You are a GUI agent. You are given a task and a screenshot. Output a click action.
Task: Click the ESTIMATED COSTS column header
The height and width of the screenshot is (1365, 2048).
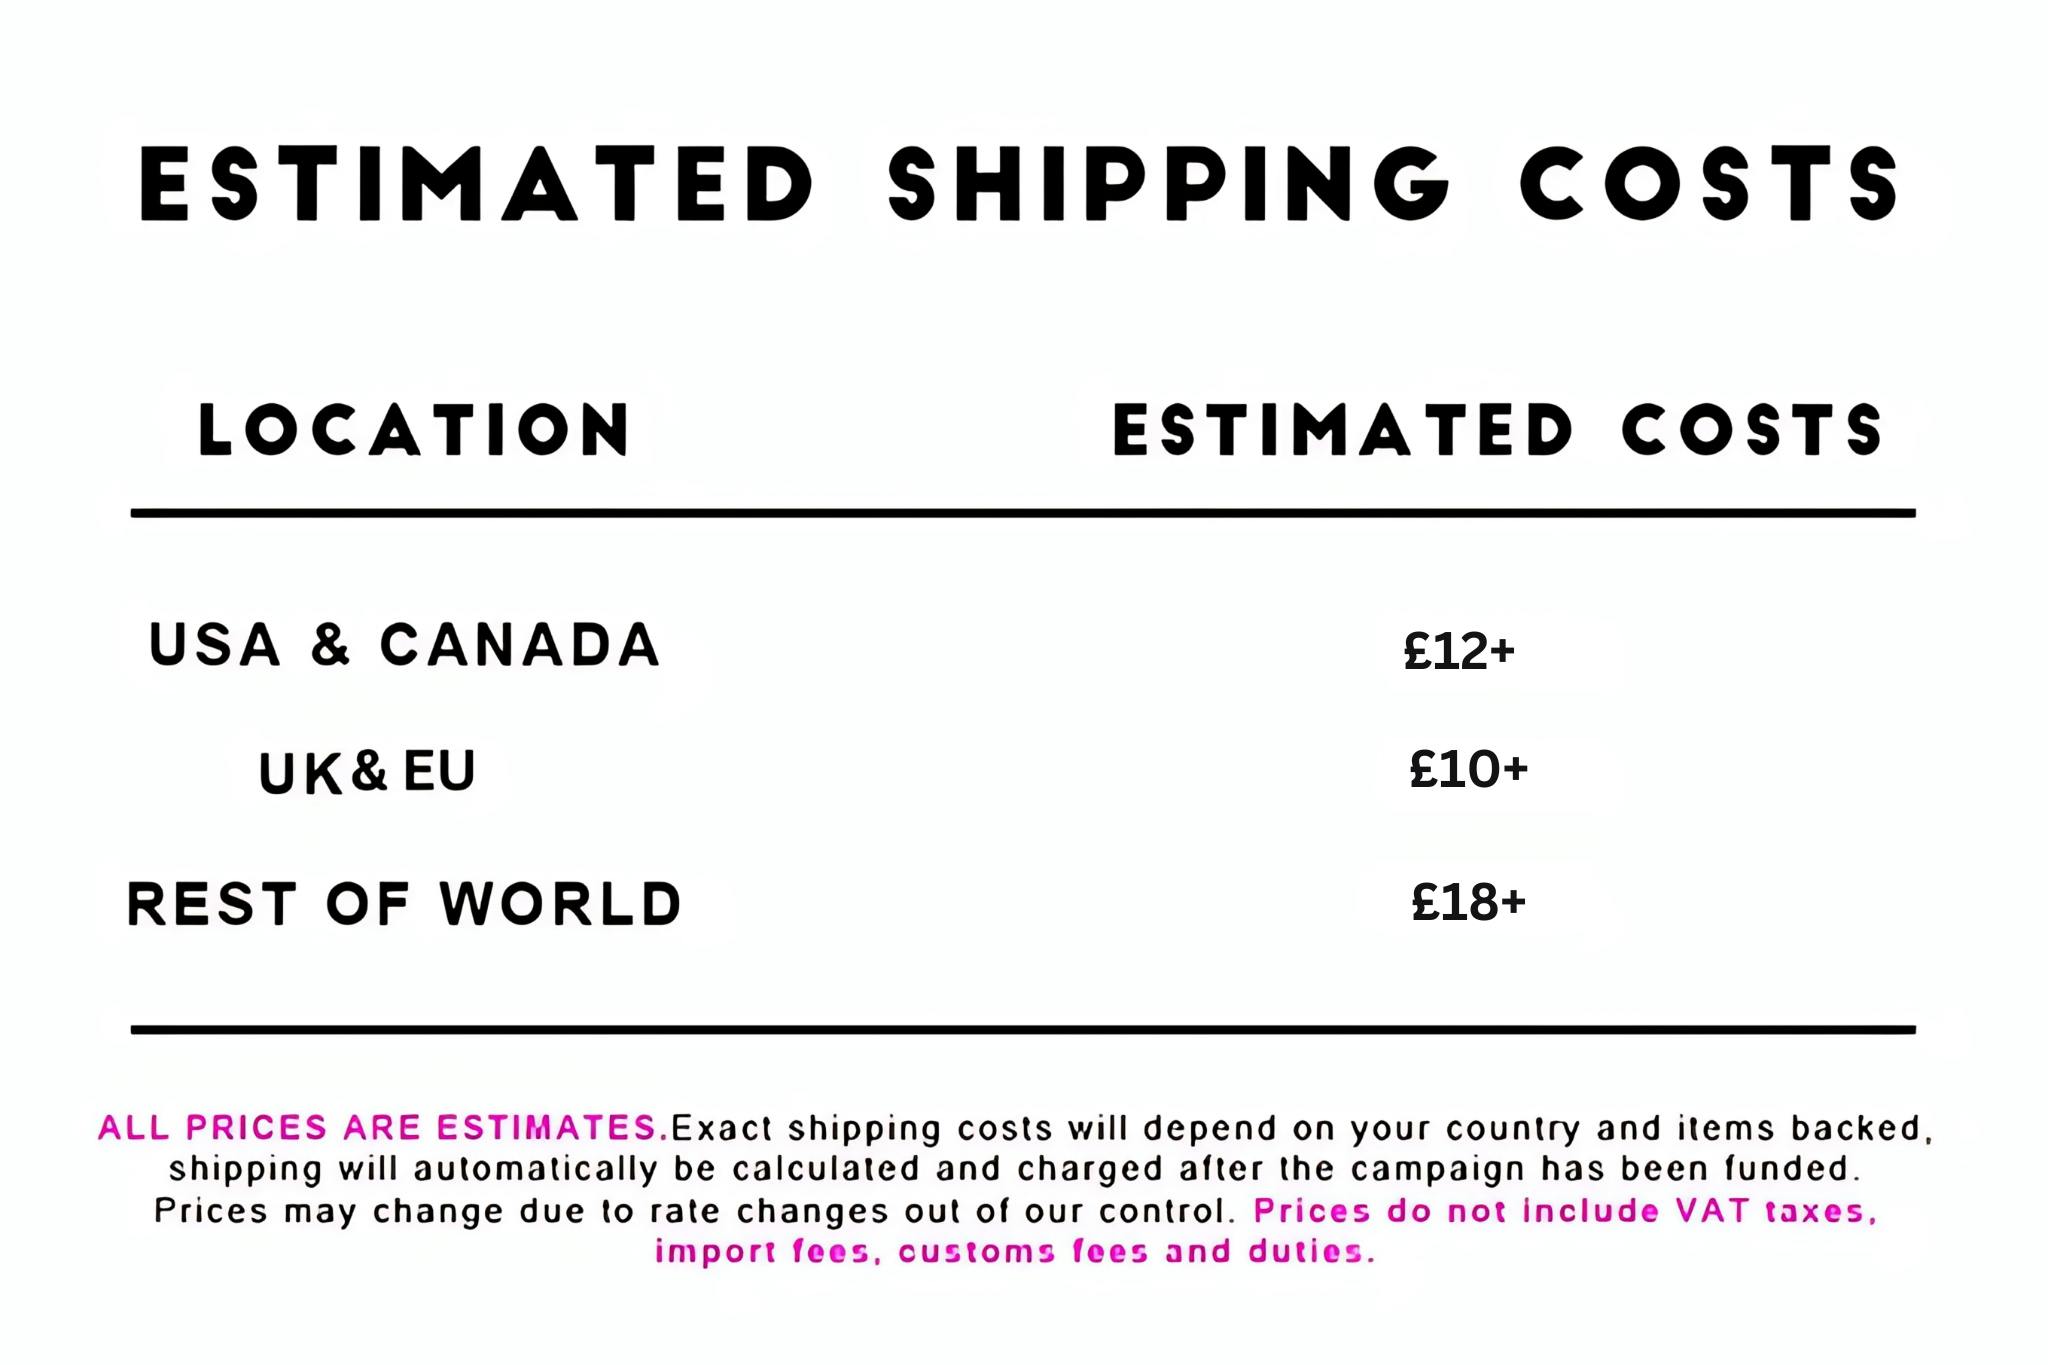(x=1497, y=431)
